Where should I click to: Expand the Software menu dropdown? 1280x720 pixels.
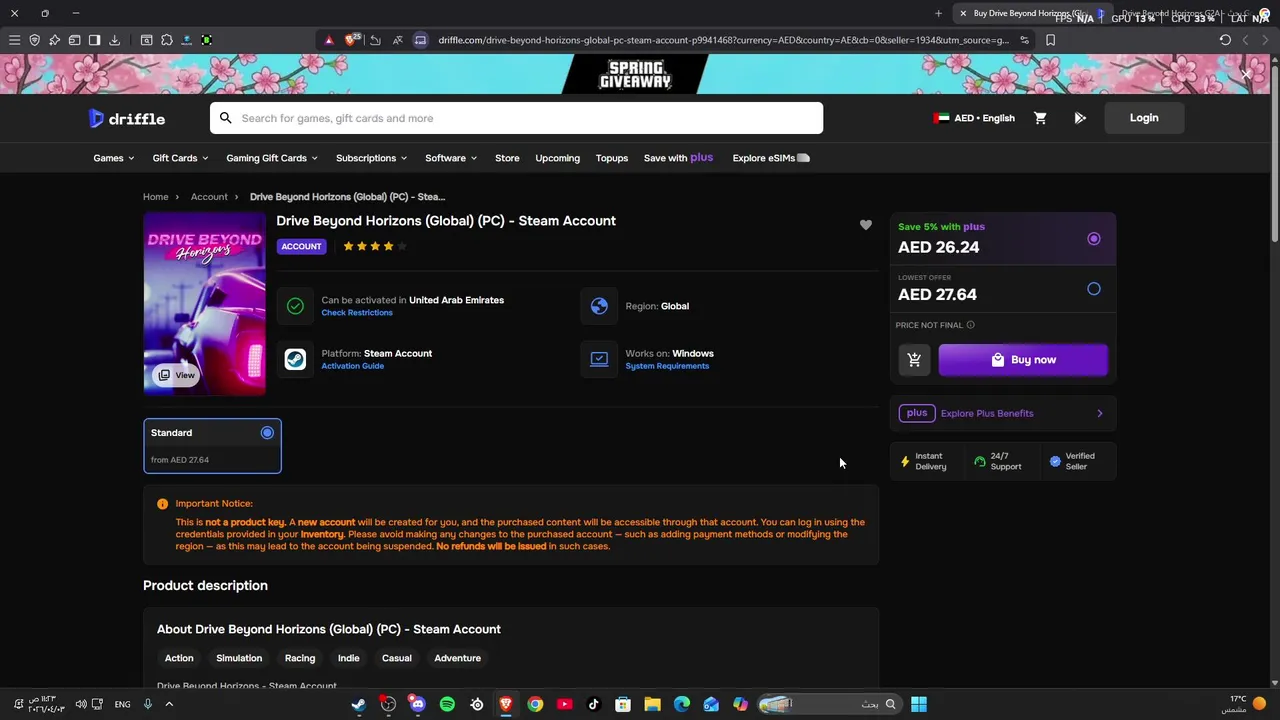(451, 158)
